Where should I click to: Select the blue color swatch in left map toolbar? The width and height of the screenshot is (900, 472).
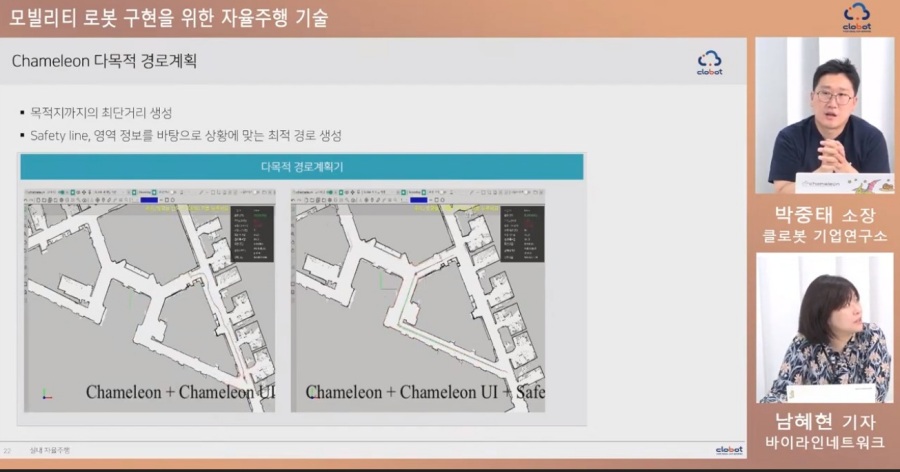(x=149, y=200)
